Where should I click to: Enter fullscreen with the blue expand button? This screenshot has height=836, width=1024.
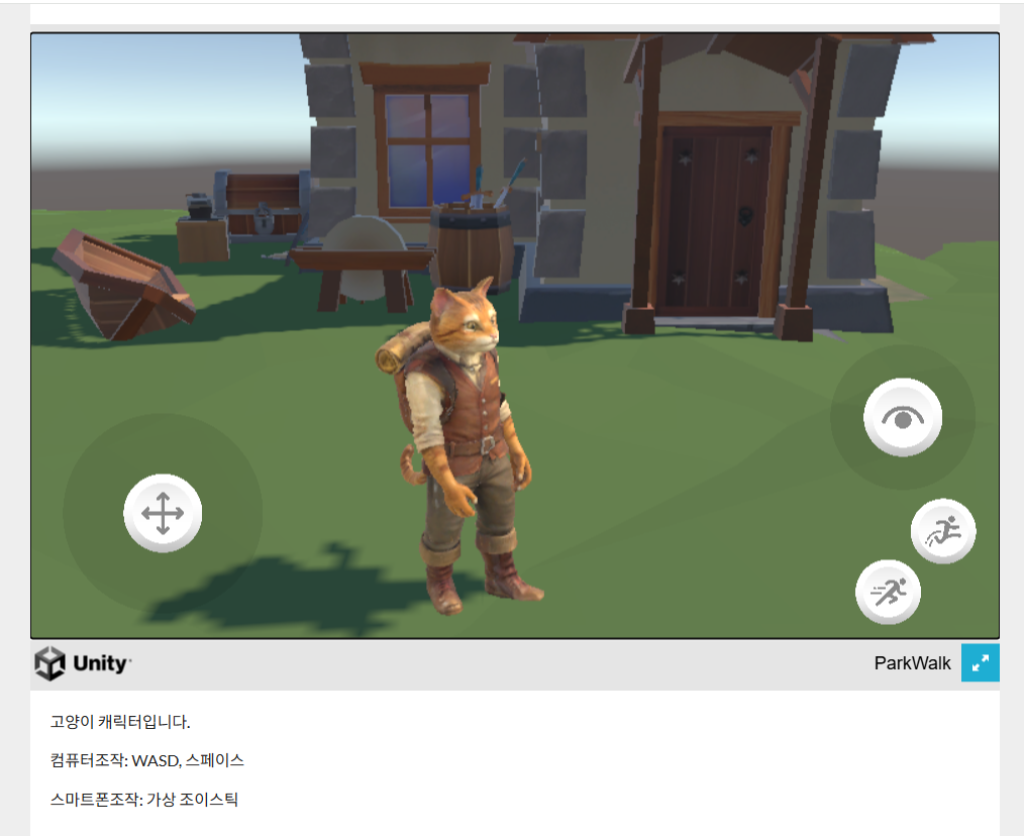[x=980, y=662]
